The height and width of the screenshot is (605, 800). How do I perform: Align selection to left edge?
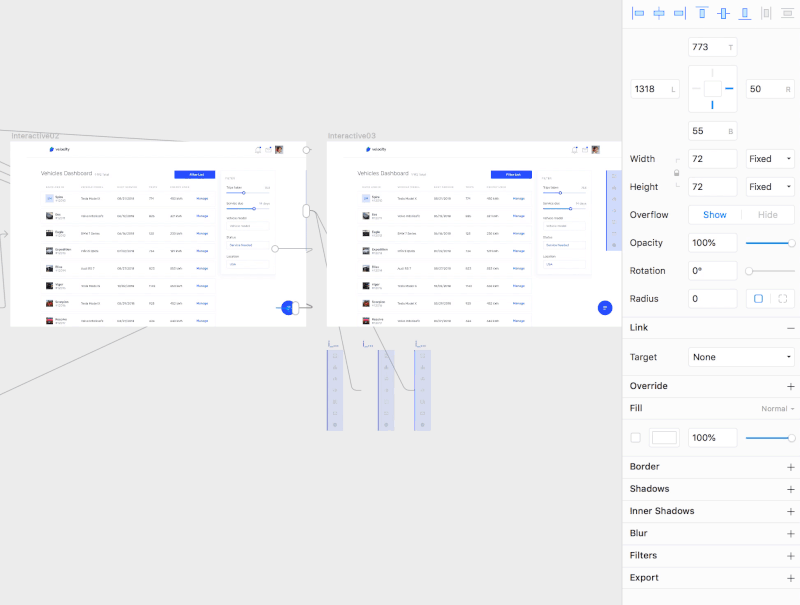tap(638, 13)
